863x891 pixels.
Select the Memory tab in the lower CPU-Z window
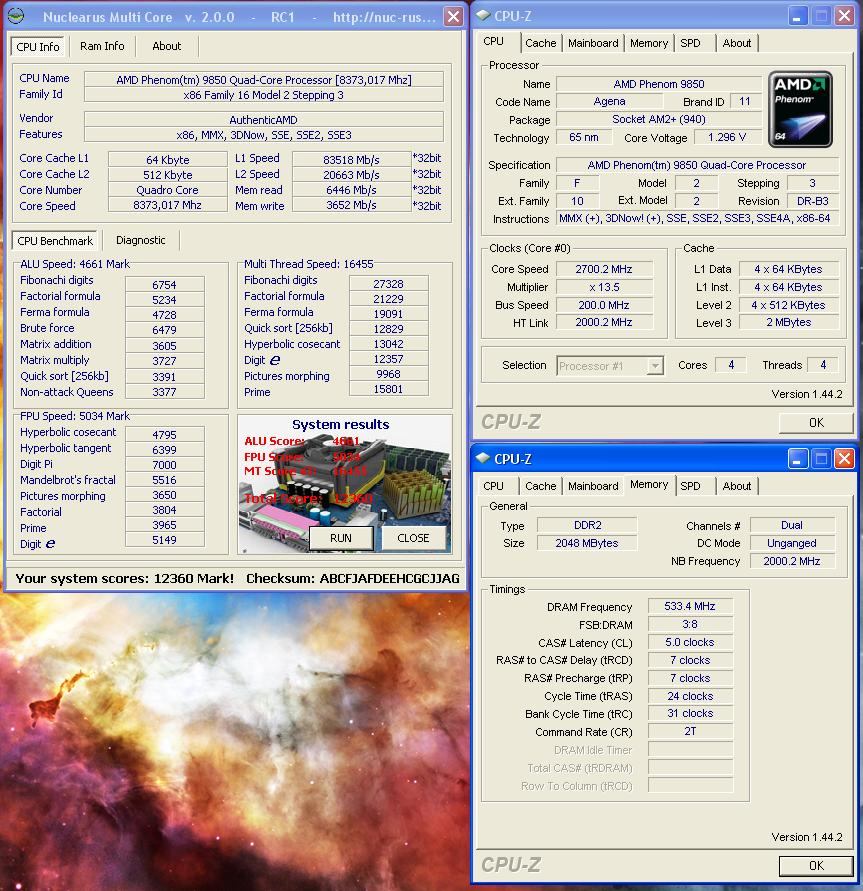point(649,484)
